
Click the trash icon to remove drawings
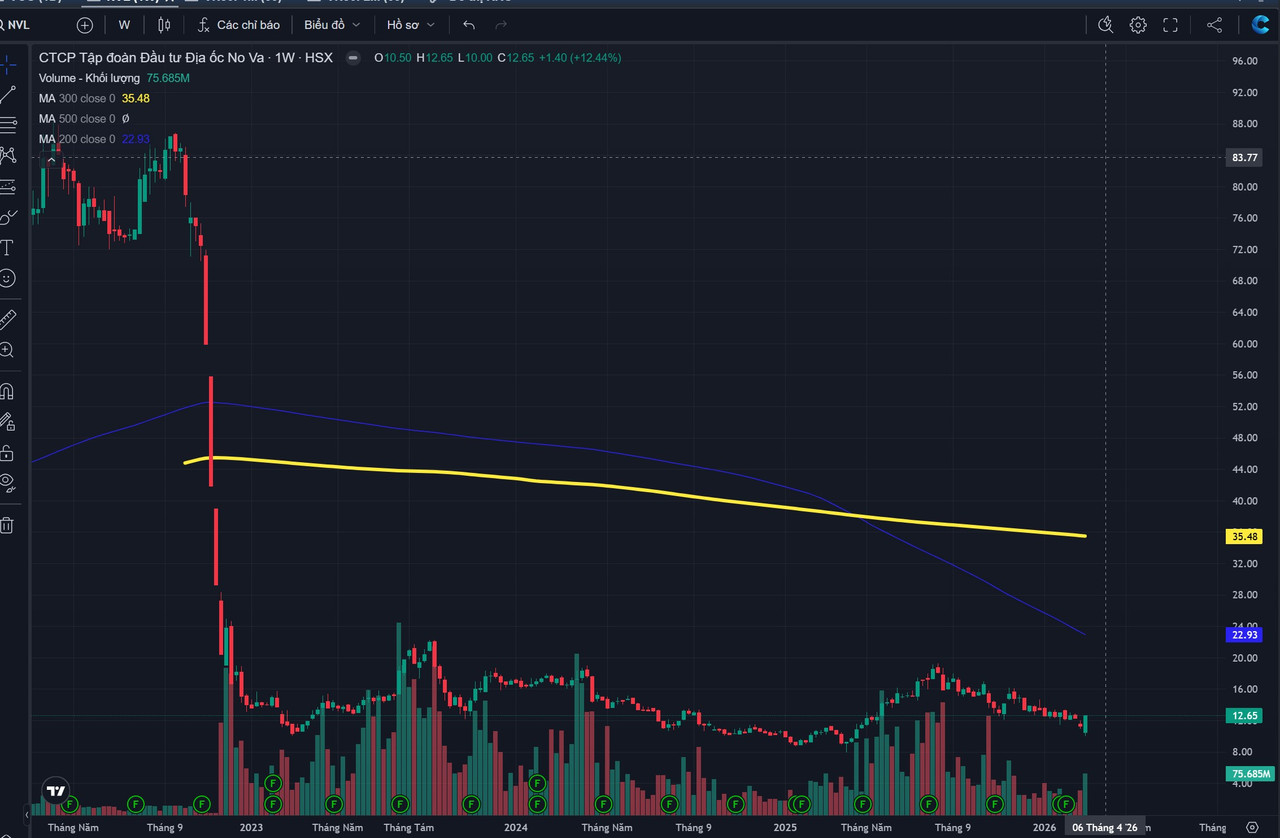tap(8, 524)
